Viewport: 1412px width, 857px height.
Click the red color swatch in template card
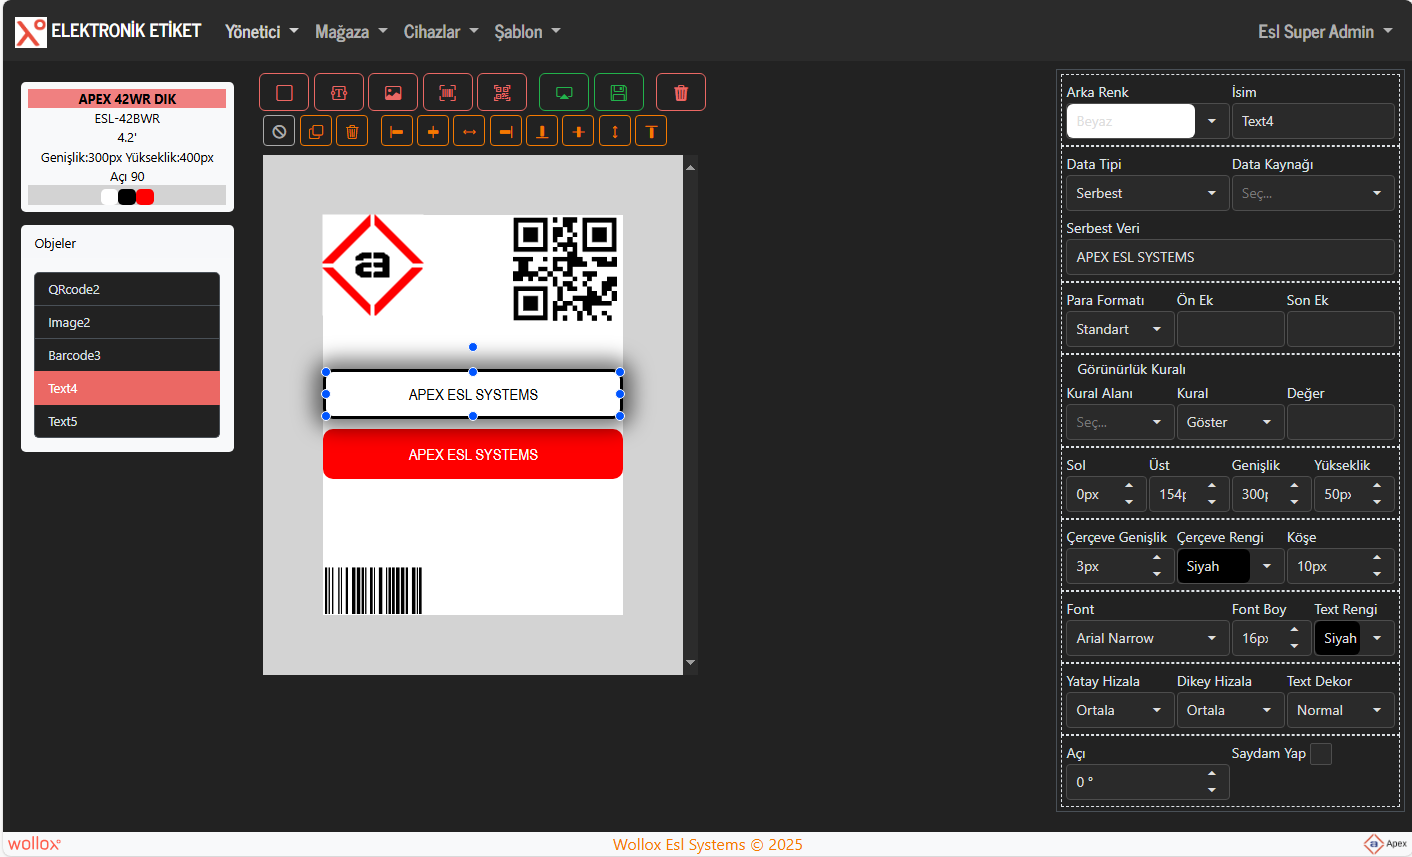(145, 197)
